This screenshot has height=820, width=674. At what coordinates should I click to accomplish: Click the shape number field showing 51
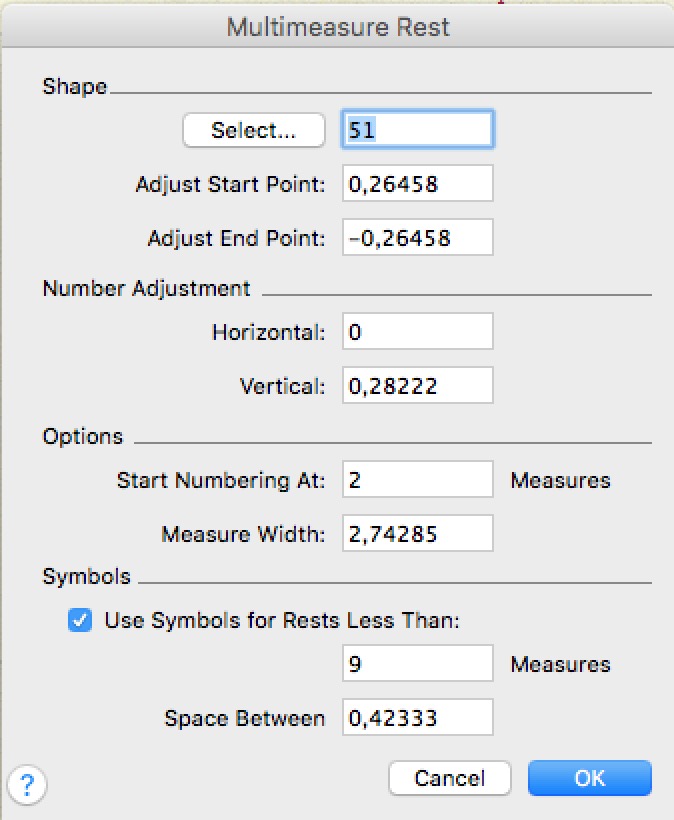(417, 130)
